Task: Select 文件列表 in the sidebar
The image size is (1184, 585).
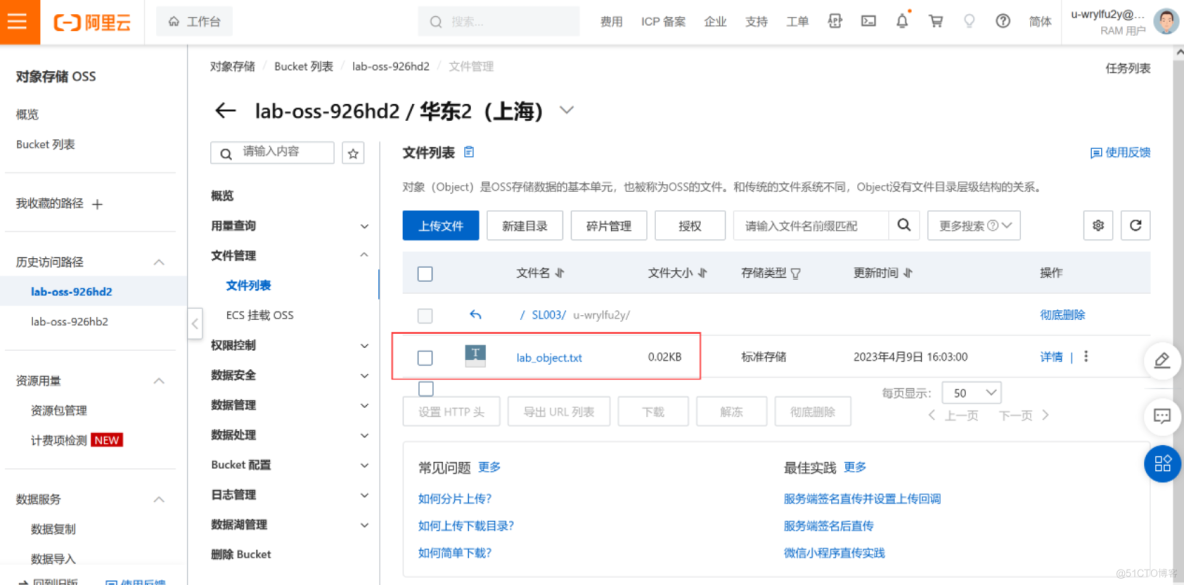Action: tap(248, 285)
